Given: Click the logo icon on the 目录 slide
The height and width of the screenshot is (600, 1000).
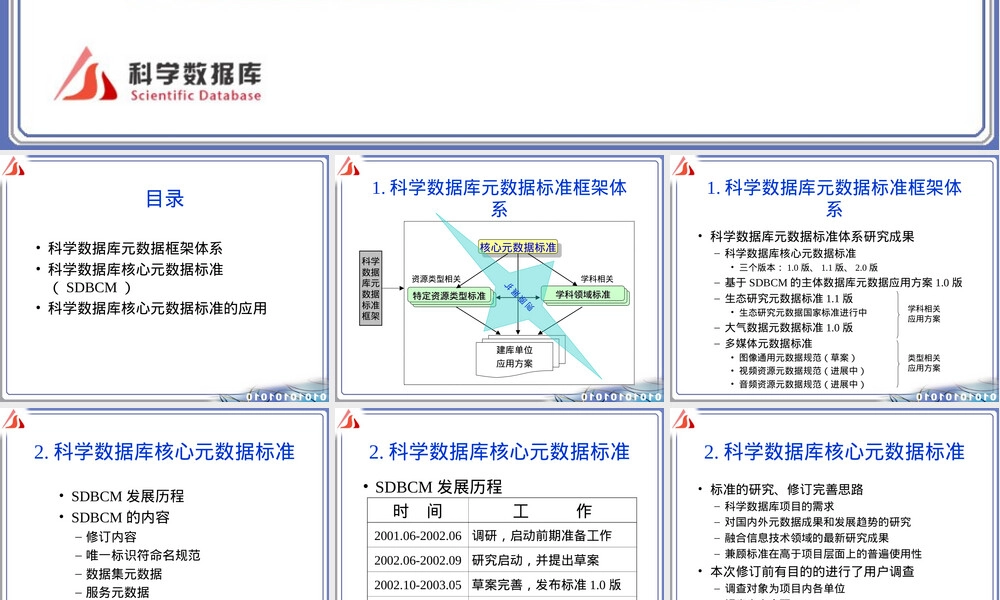Looking at the screenshot, I should [13, 166].
